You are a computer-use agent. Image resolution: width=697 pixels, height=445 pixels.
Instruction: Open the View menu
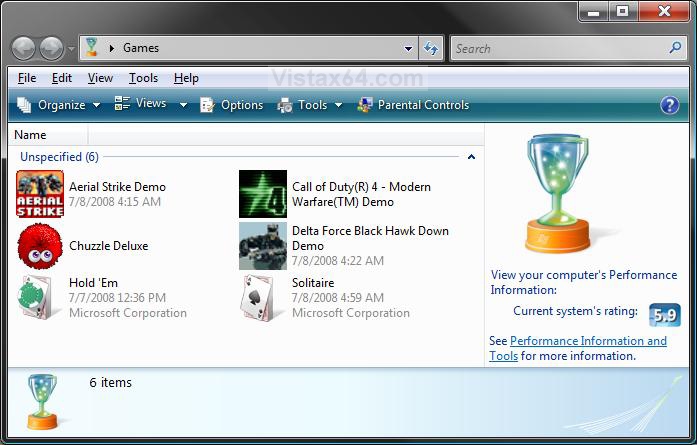pos(100,78)
